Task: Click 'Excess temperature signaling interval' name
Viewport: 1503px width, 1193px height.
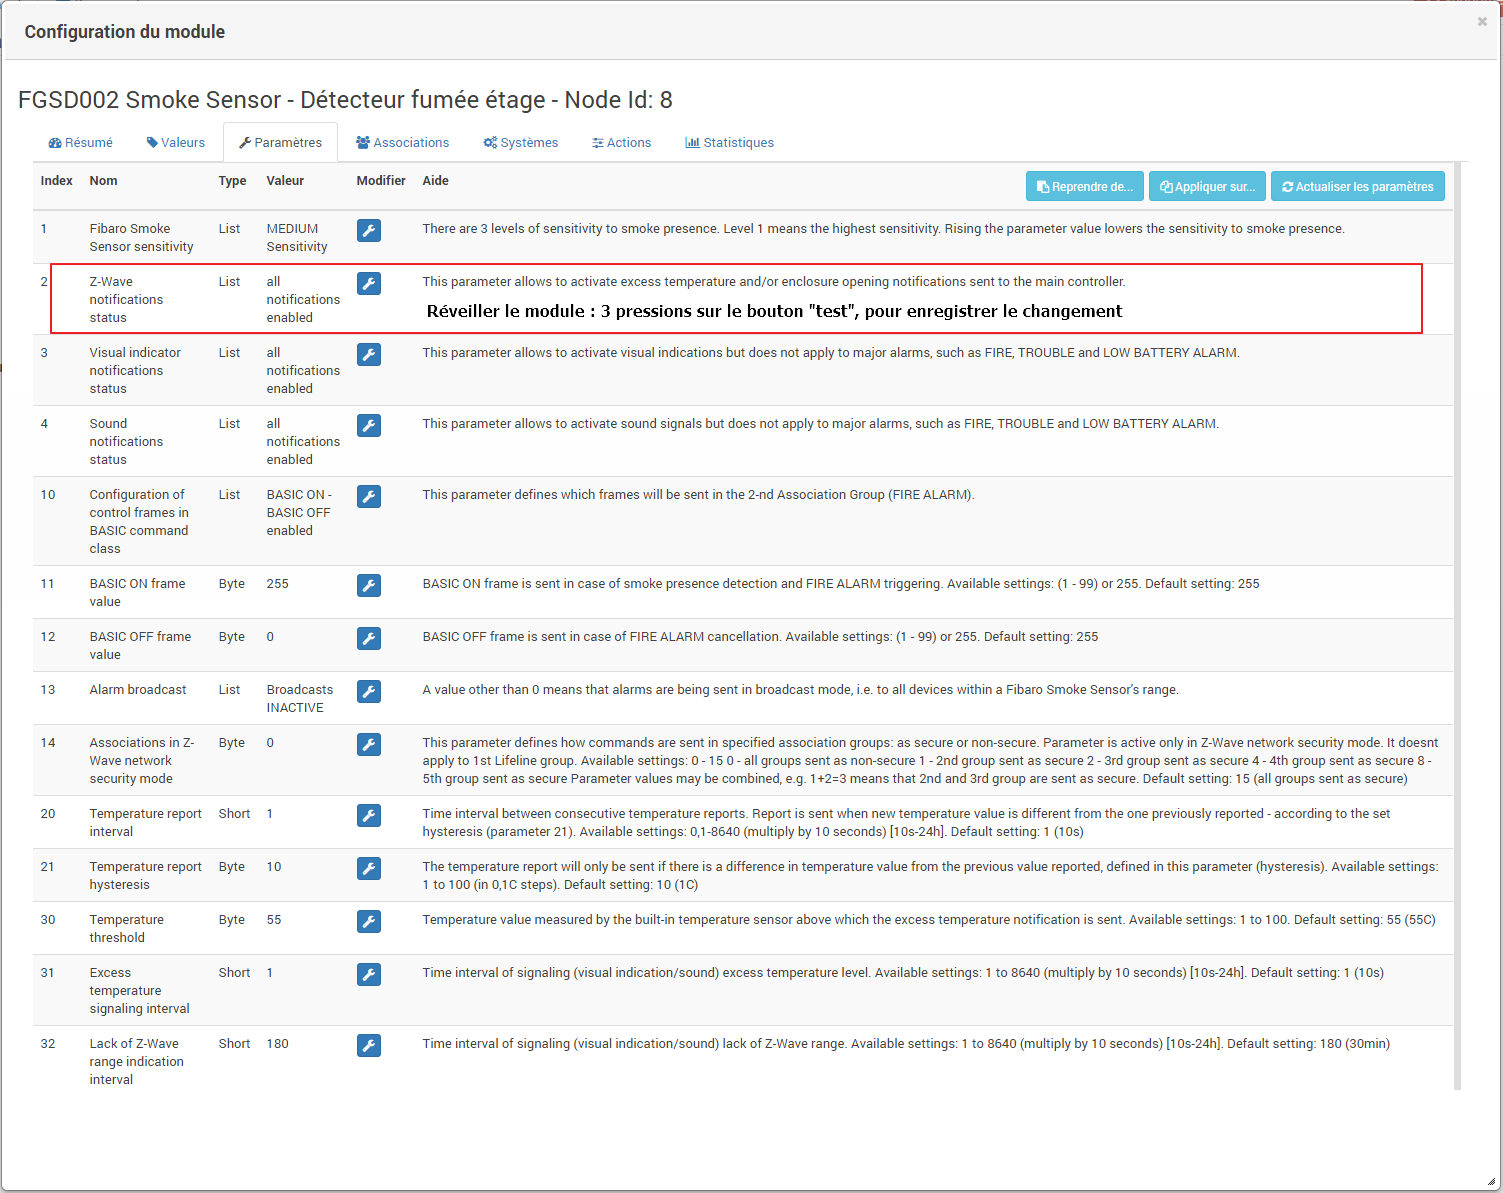Action: 140,991
